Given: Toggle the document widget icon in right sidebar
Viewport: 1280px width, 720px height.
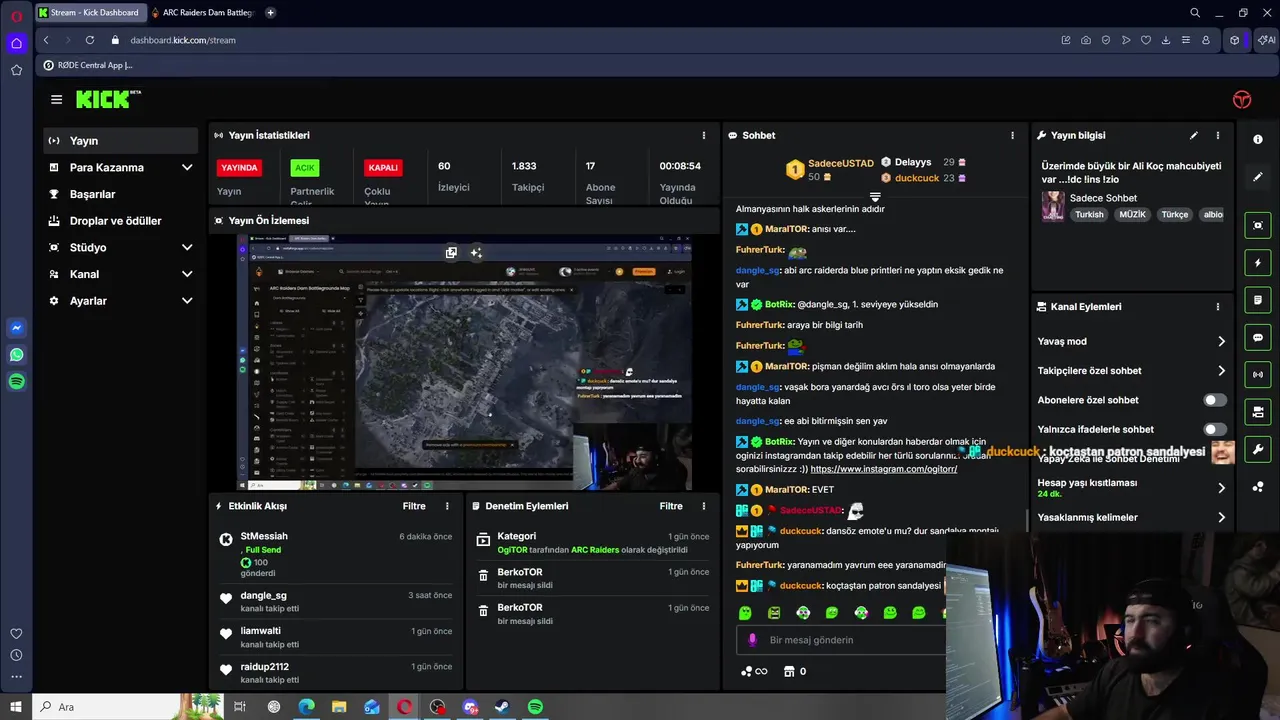Looking at the screenshot, I should [1258, 300].
